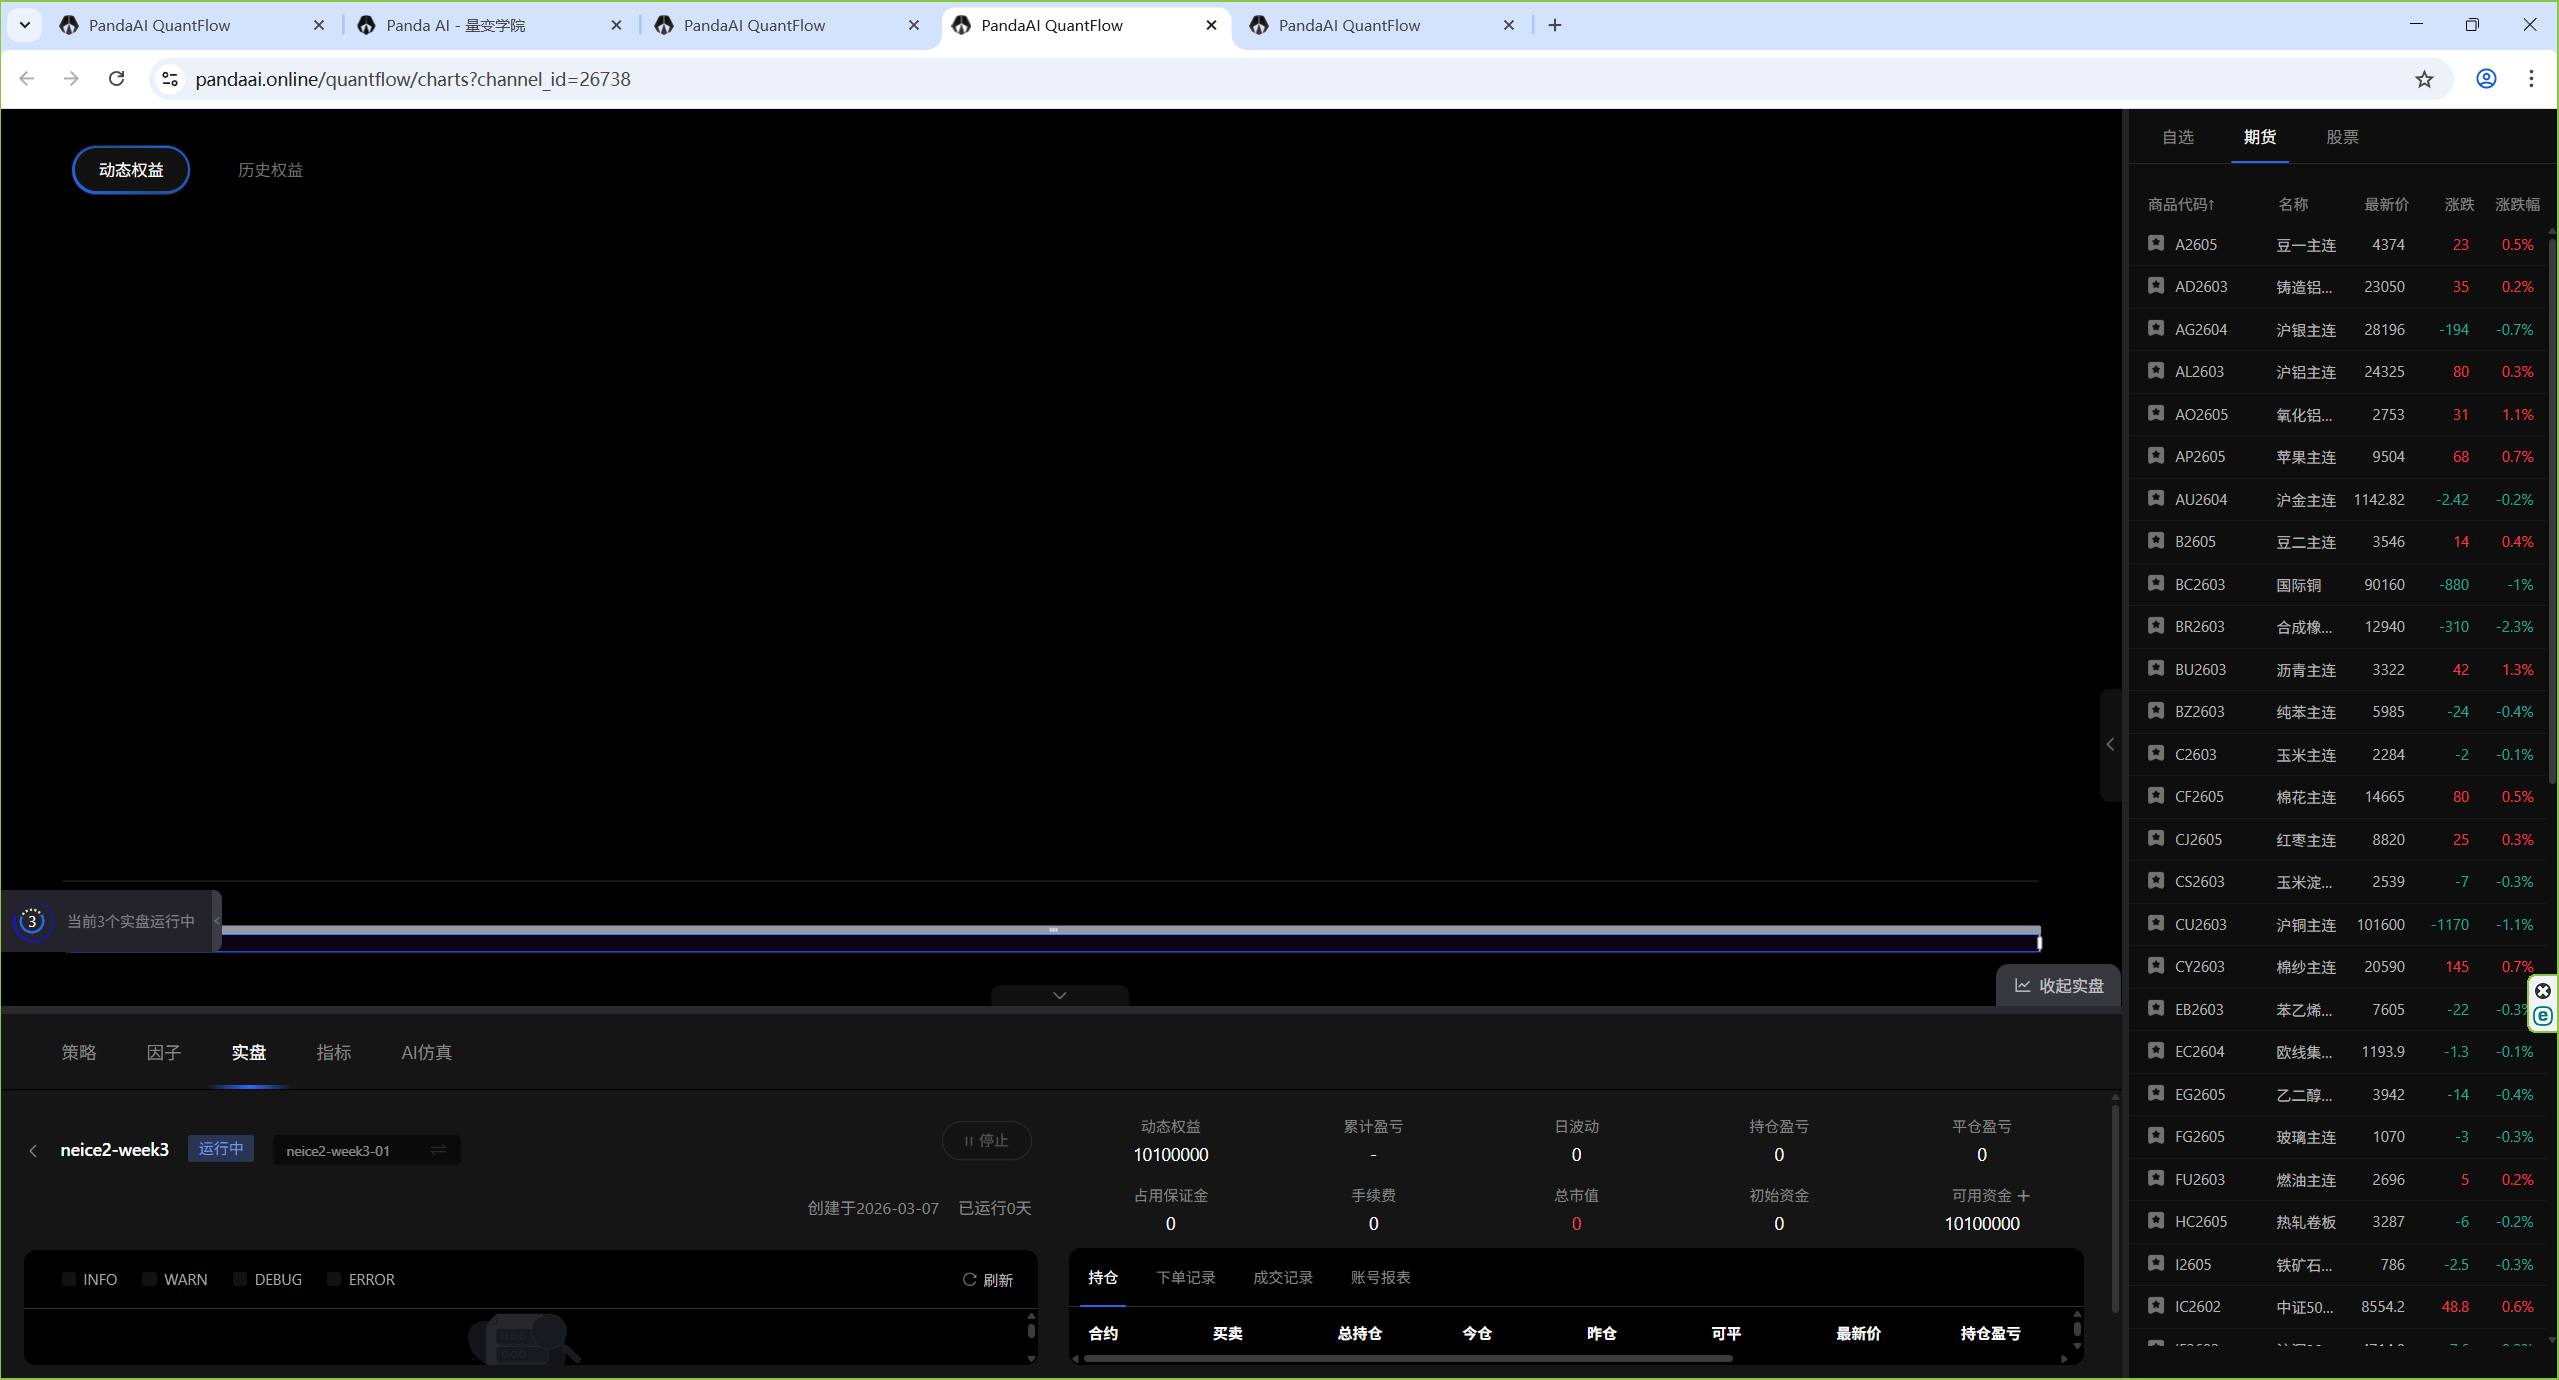Enable the WARN log filter
The height and width of the screenshot is (1380, 2559).
pos(149,1279)
